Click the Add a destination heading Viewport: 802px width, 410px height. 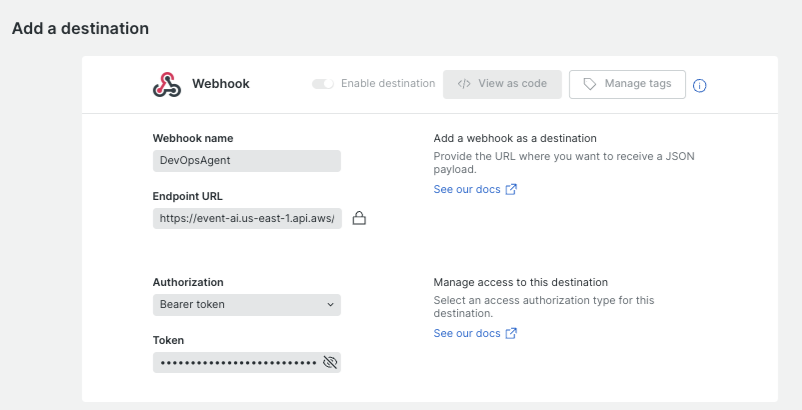80,28
